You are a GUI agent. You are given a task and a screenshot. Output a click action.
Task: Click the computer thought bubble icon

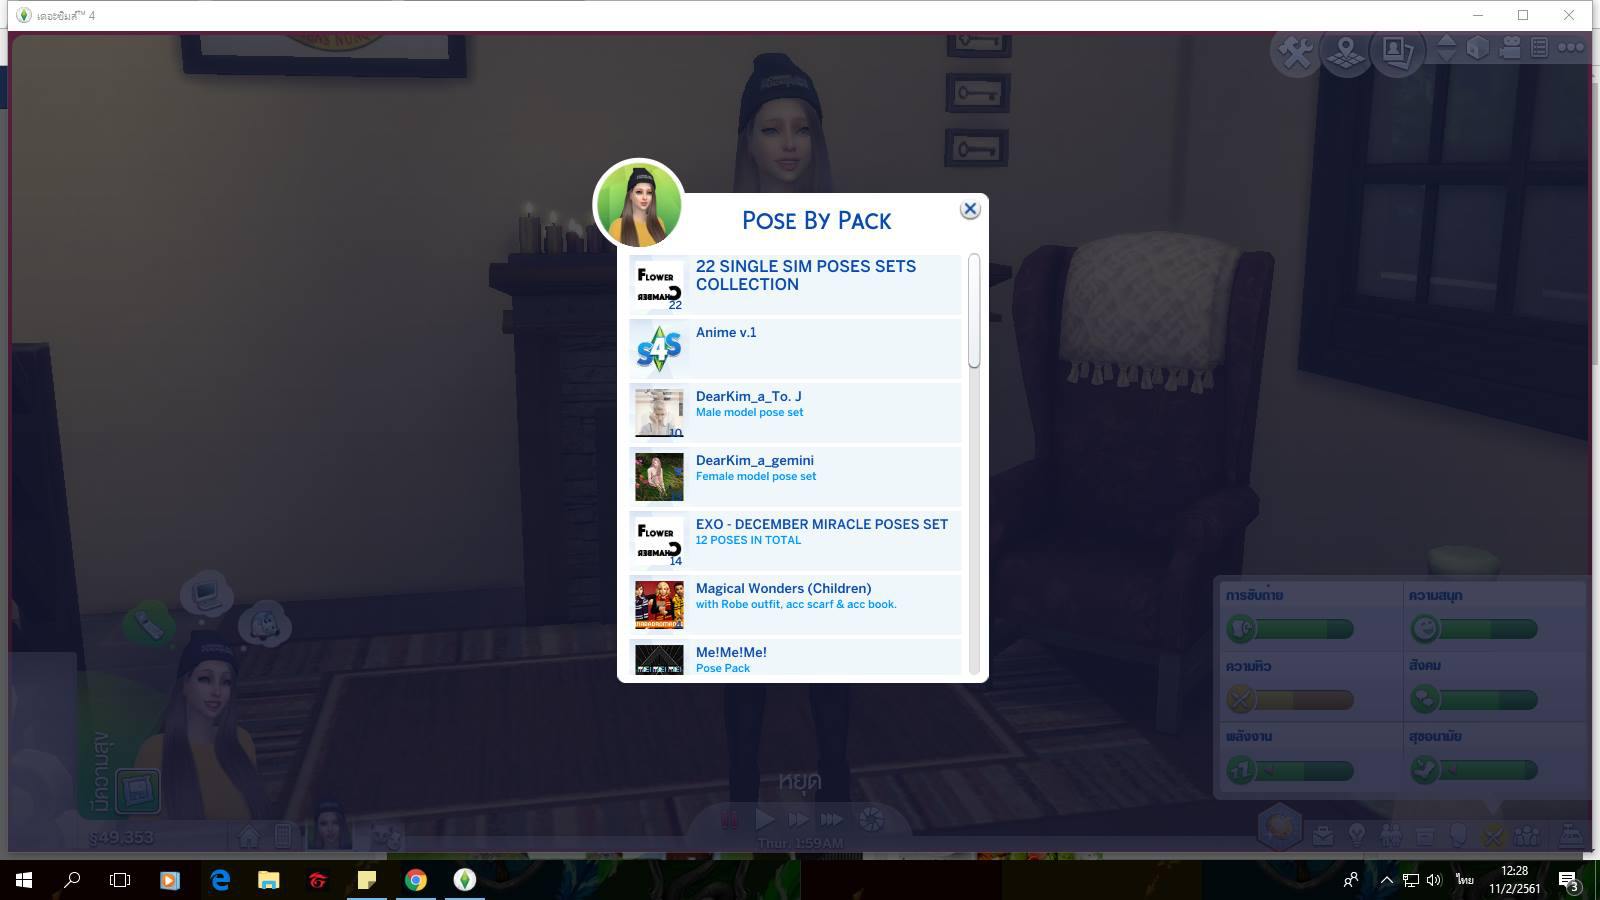tap(207, 596)
